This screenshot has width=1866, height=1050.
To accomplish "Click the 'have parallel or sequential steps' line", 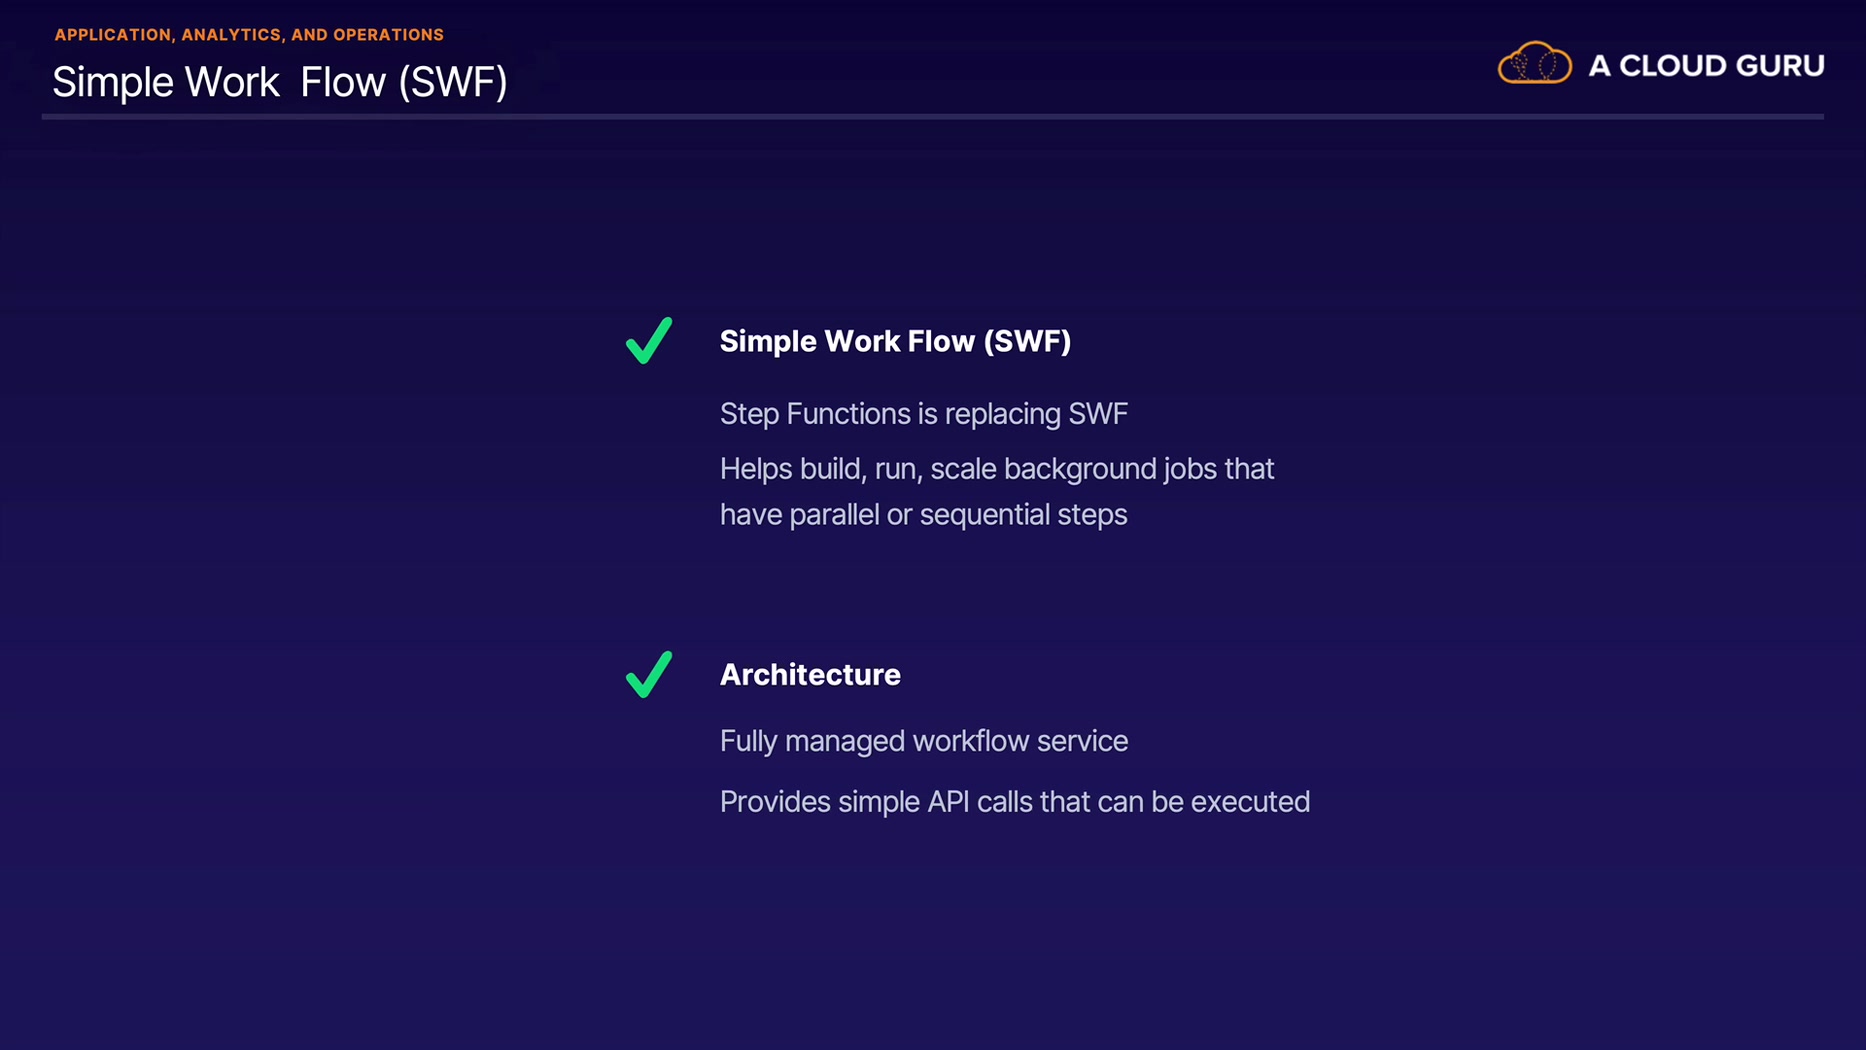I will point(923,515).
